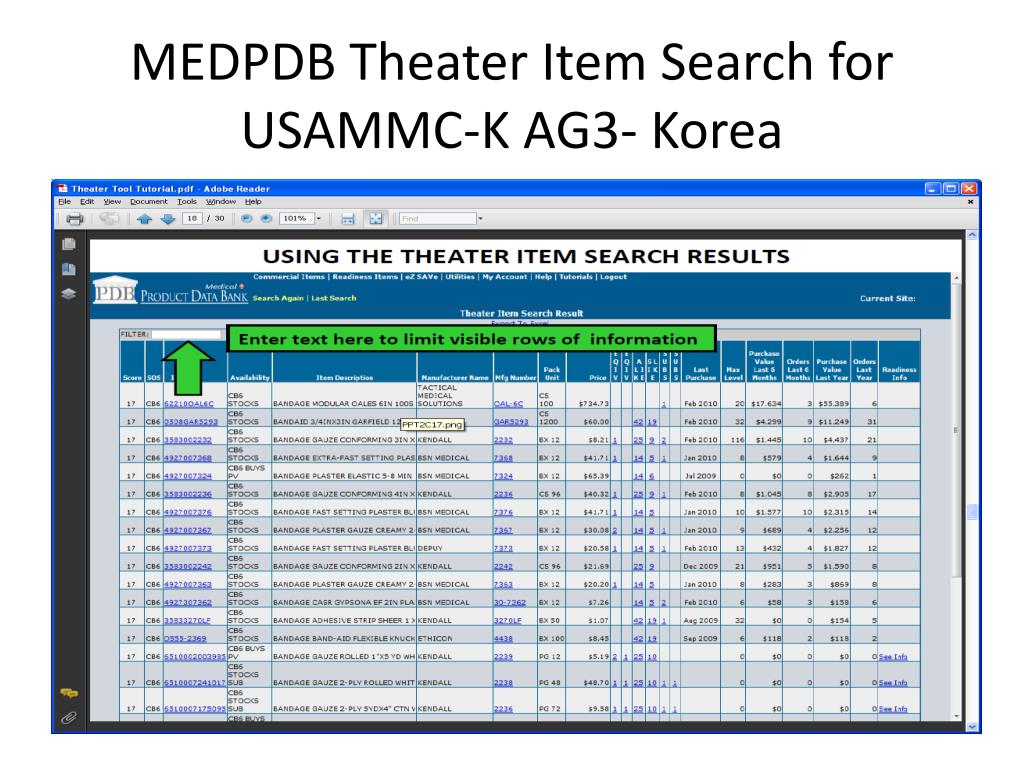Open the zoom percentage dropdown arrow

[x=319, y=219]
